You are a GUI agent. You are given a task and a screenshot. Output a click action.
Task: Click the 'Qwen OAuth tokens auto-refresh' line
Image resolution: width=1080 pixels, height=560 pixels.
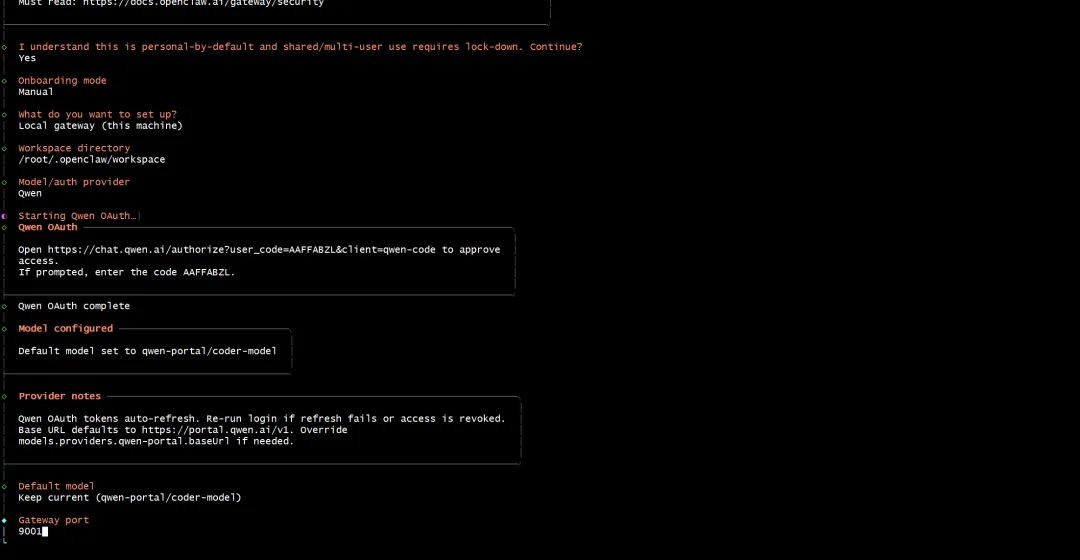pyautogui.click(x=262, y=418)
